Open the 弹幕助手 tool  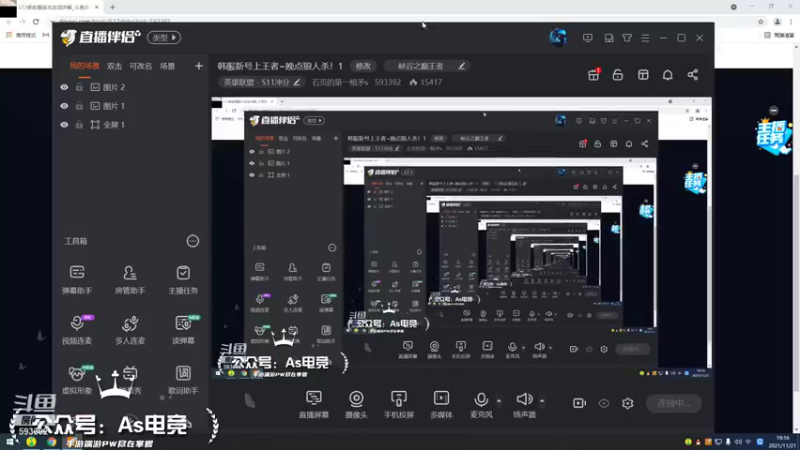point(77,280)
